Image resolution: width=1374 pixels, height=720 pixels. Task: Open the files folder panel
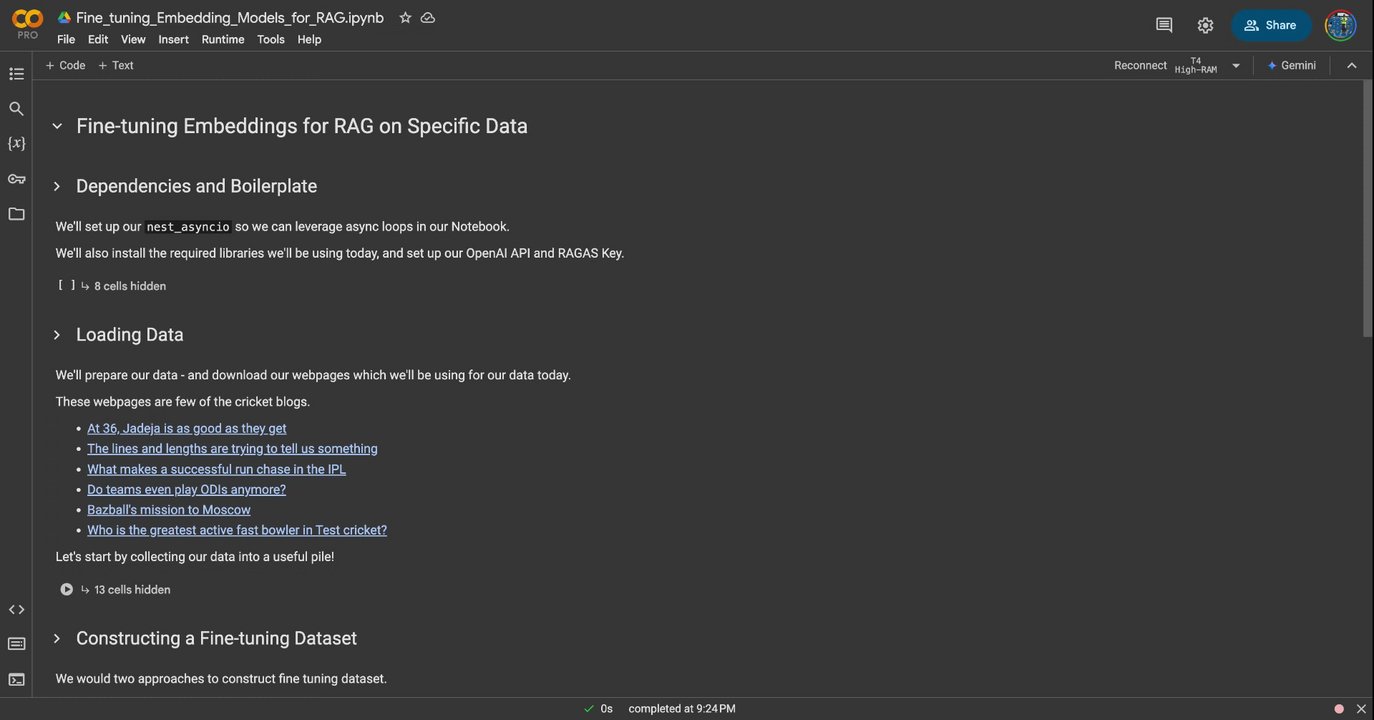[x=16, y=214]
